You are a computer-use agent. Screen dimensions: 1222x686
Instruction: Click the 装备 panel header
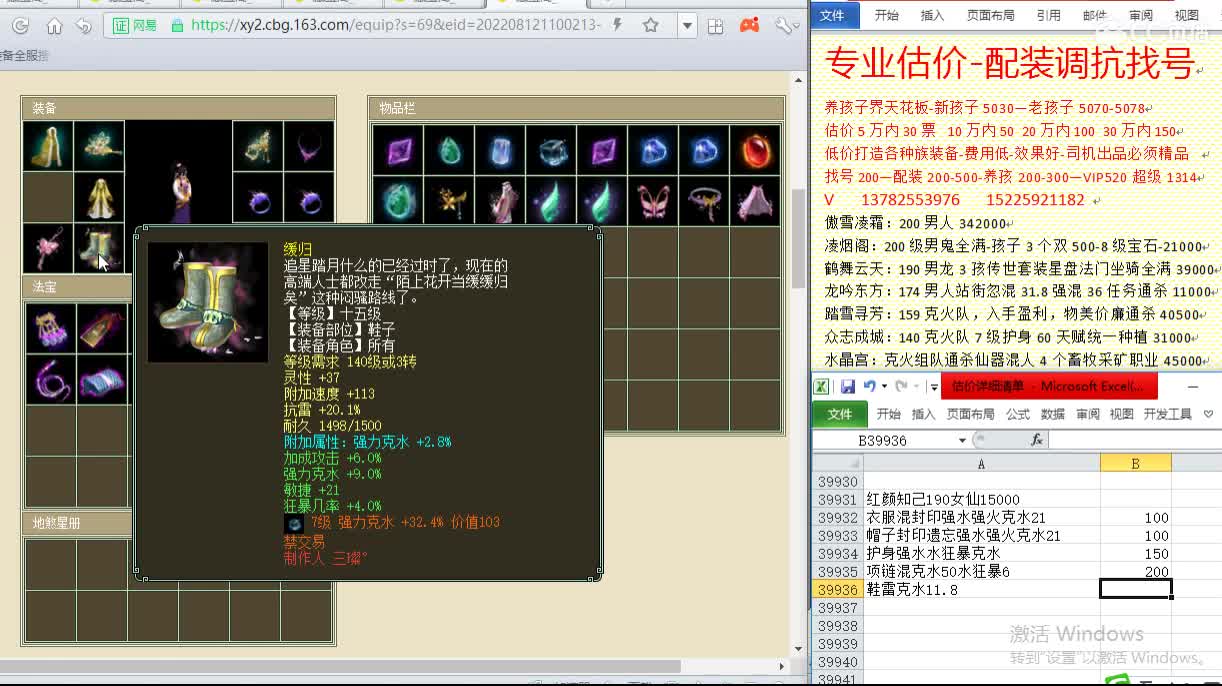179,108
